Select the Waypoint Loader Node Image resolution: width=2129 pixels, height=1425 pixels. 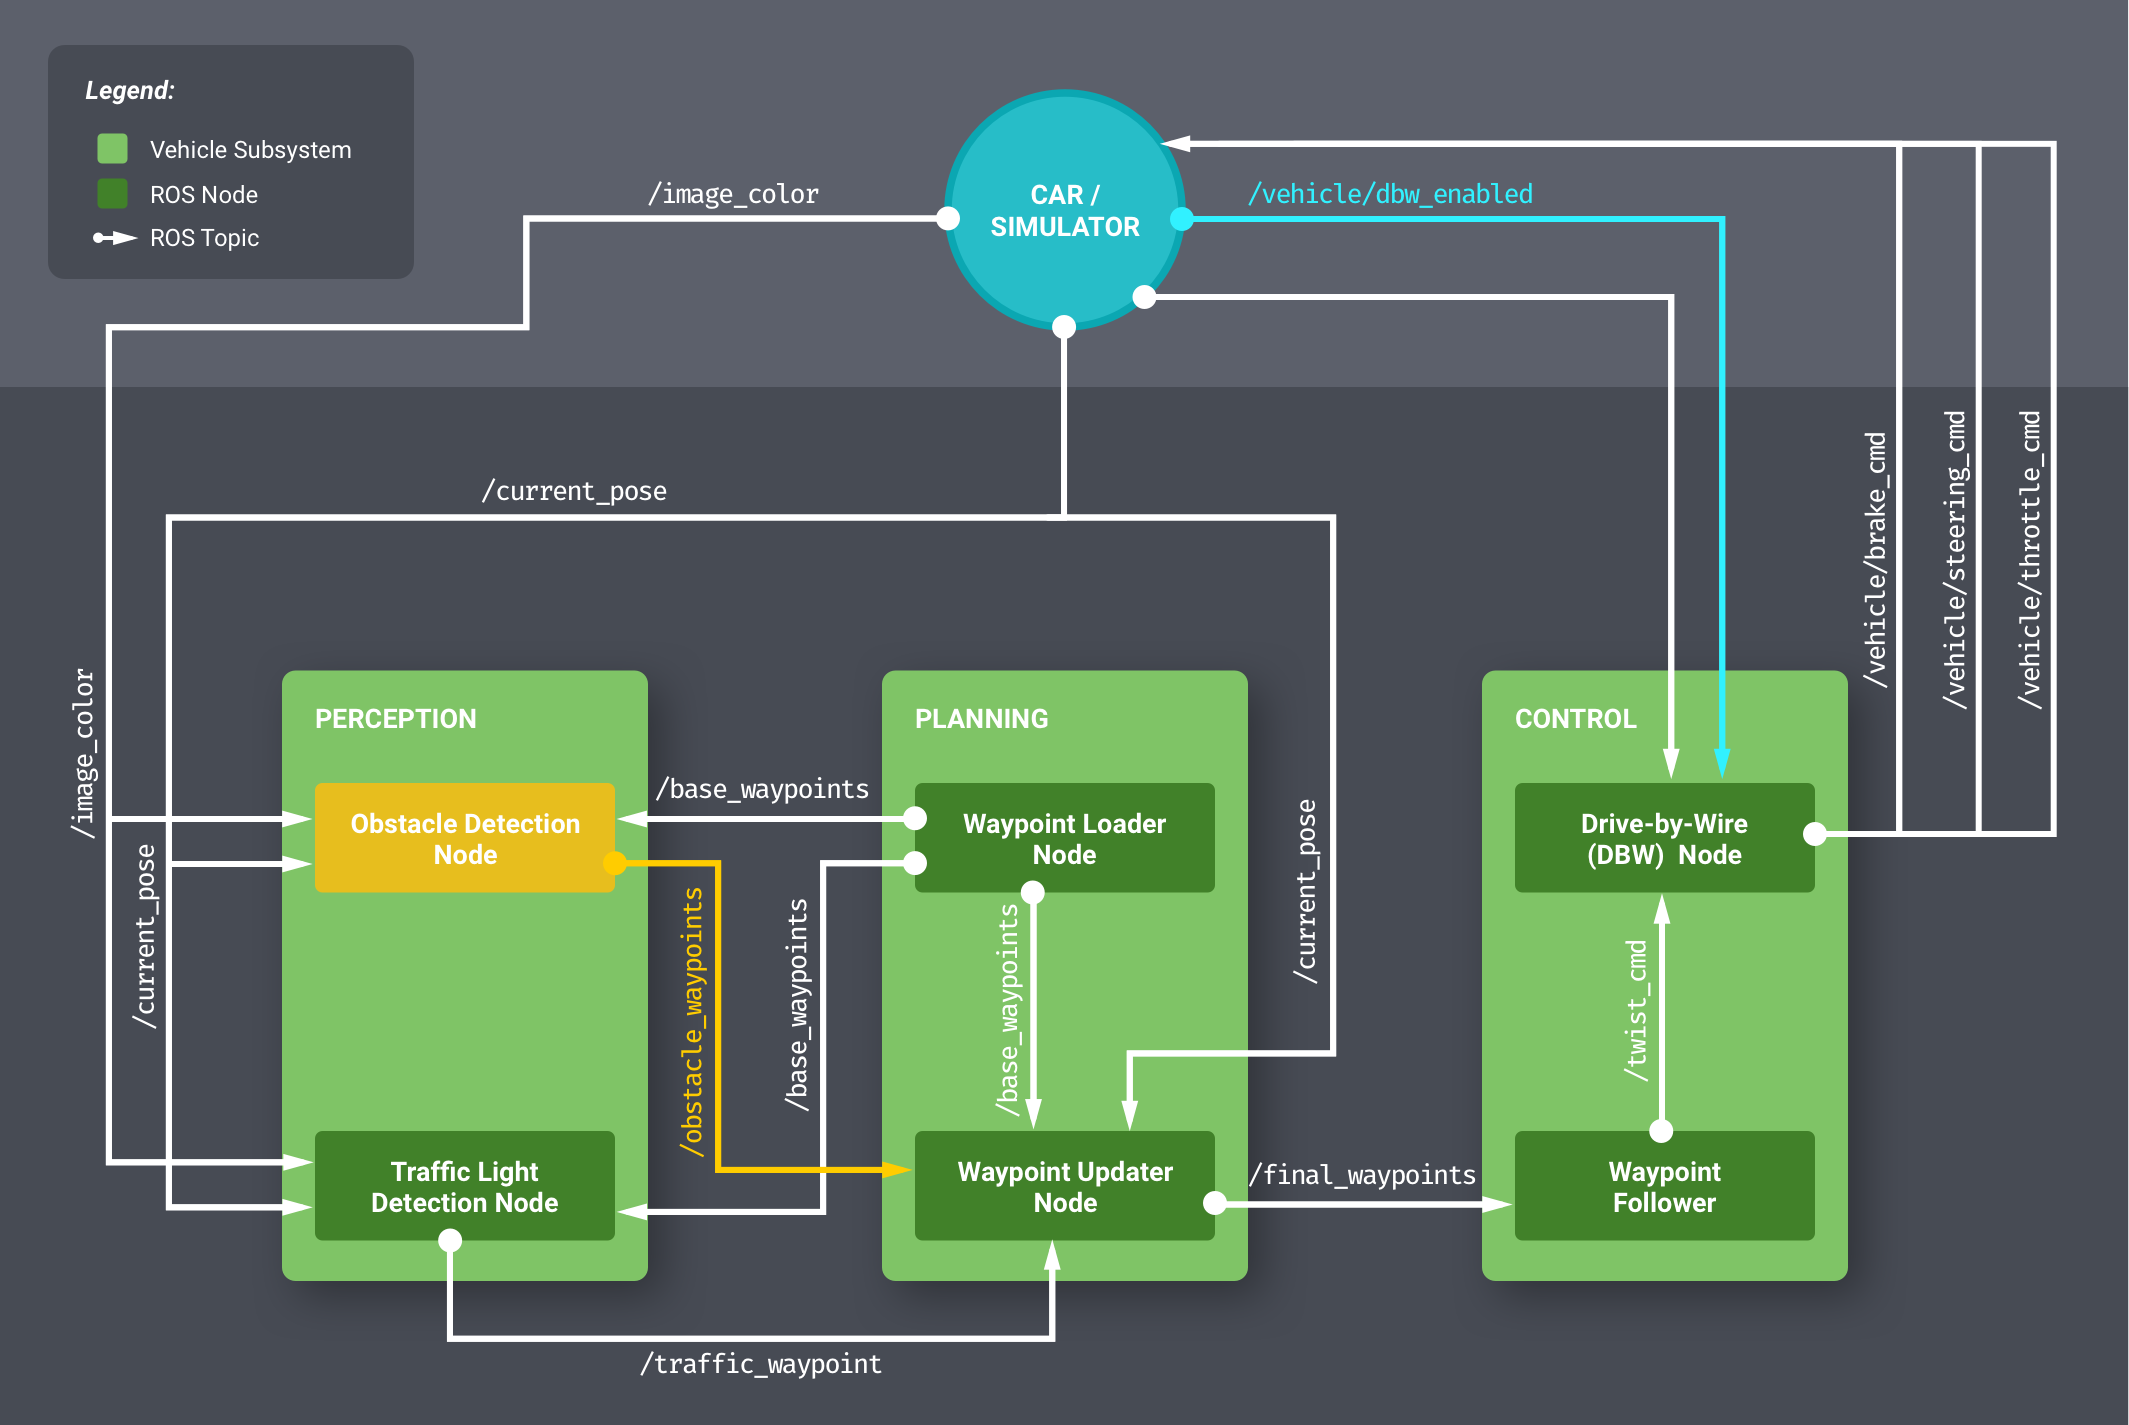[x=1064, y=838]
